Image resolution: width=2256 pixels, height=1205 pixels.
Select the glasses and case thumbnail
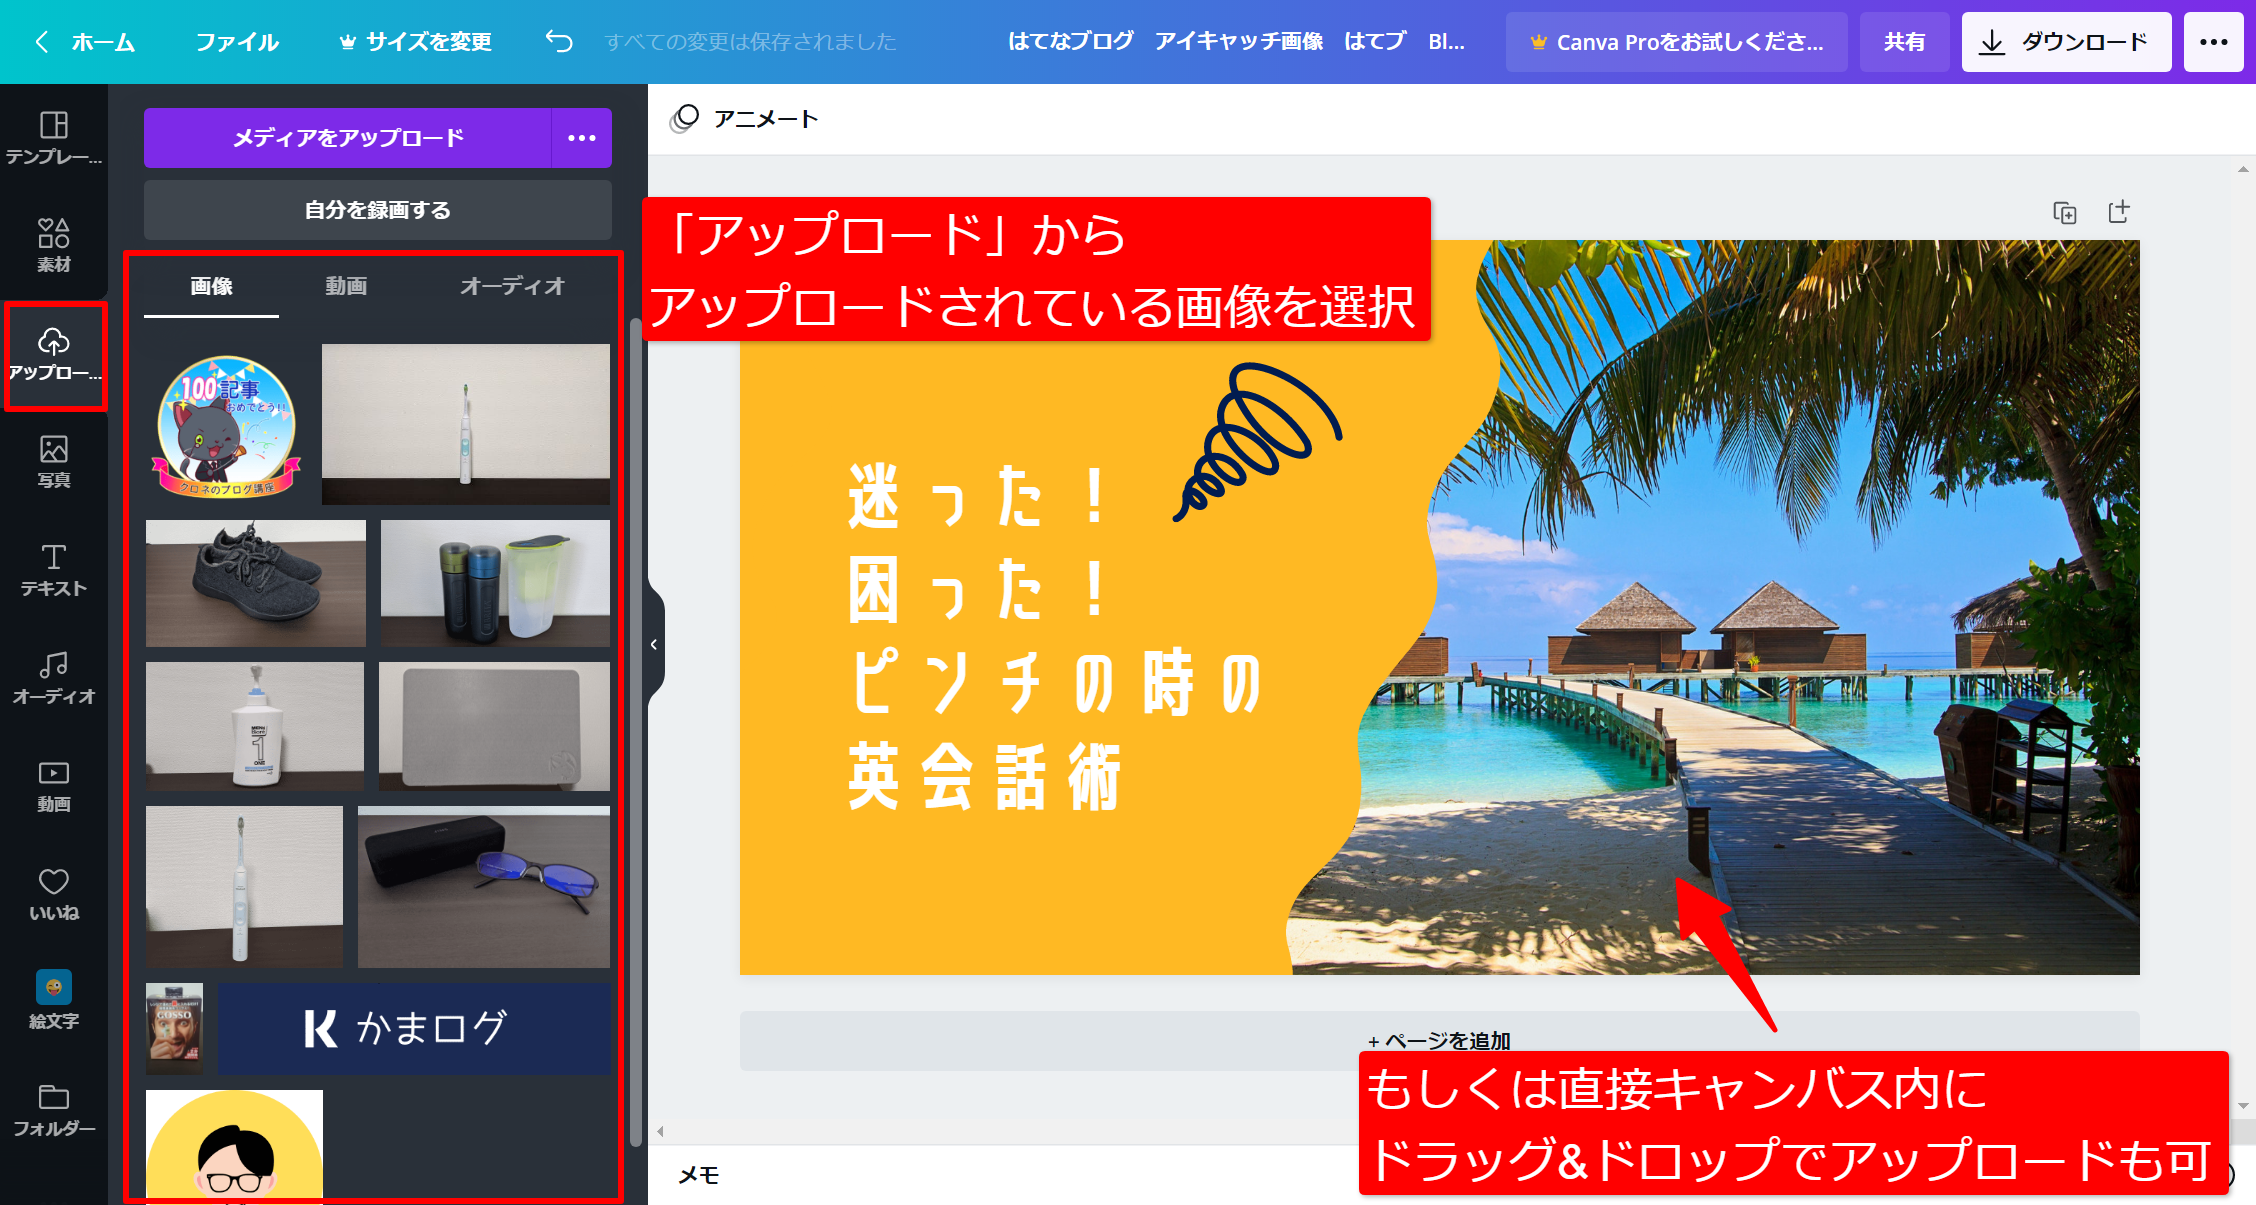click(484, 887)
